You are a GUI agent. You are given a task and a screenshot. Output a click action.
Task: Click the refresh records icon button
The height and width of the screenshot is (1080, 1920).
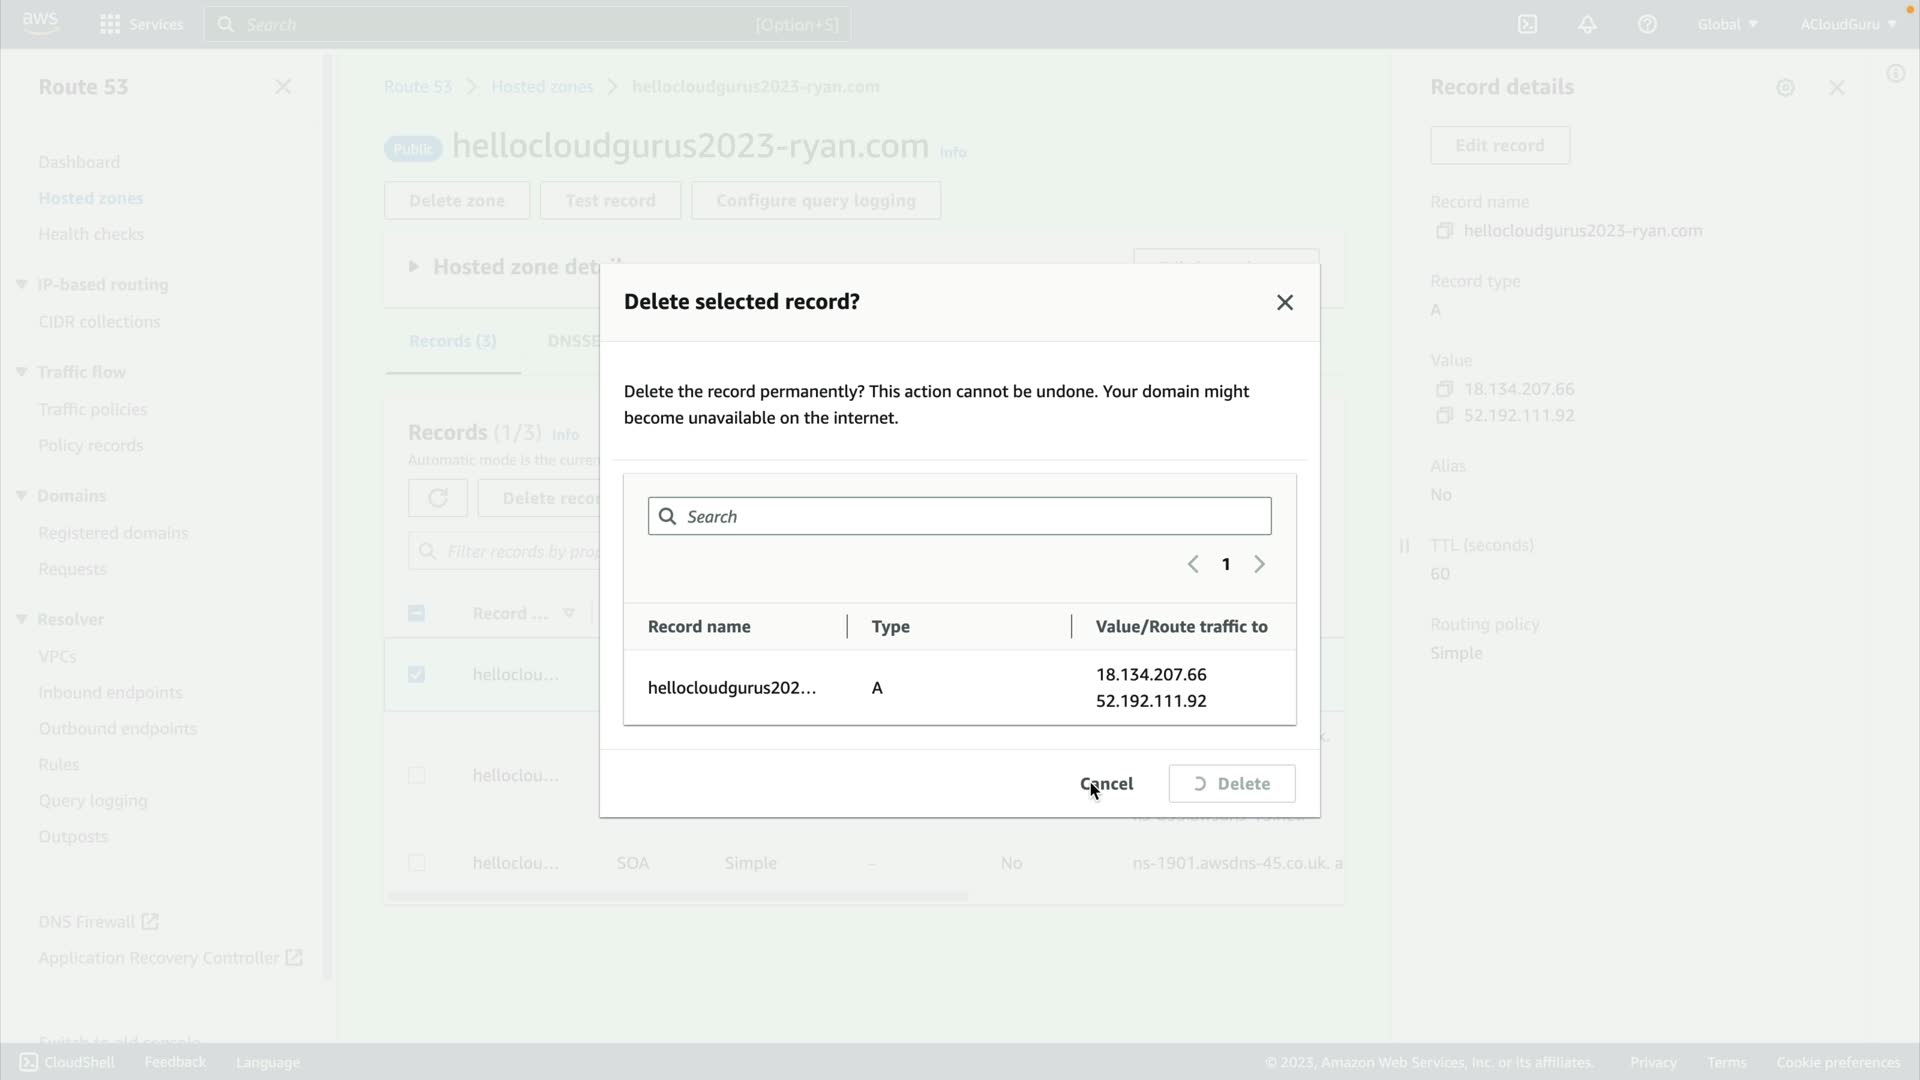(x=437, y=498)
